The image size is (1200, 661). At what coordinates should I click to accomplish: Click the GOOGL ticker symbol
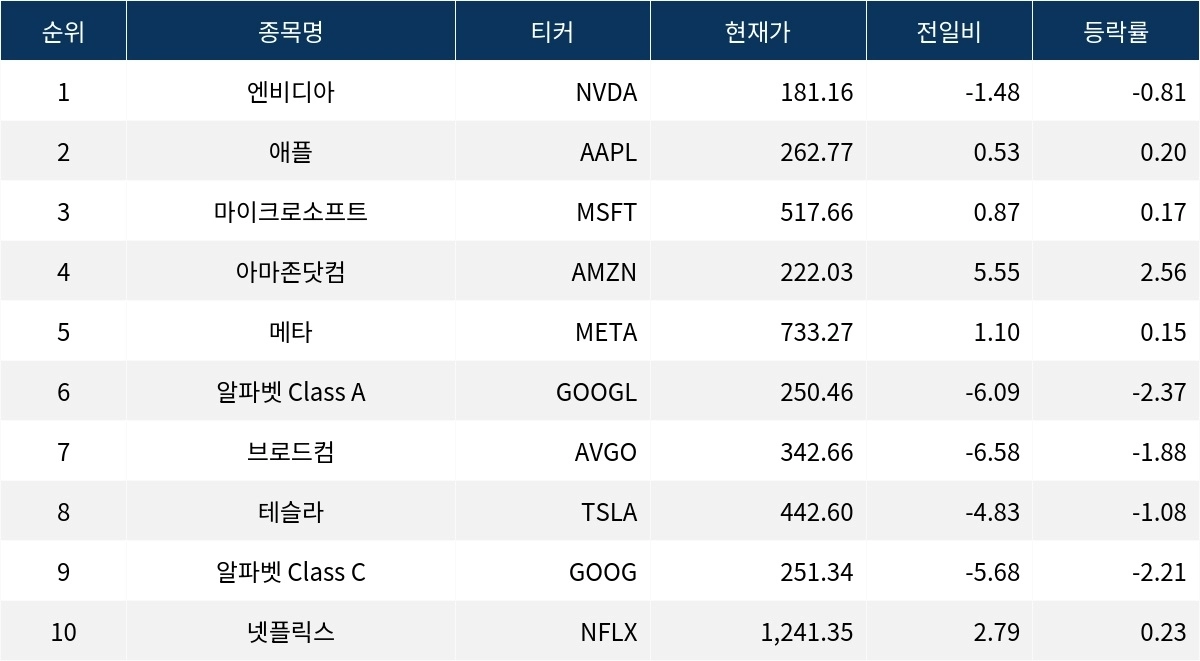(597, 392)
